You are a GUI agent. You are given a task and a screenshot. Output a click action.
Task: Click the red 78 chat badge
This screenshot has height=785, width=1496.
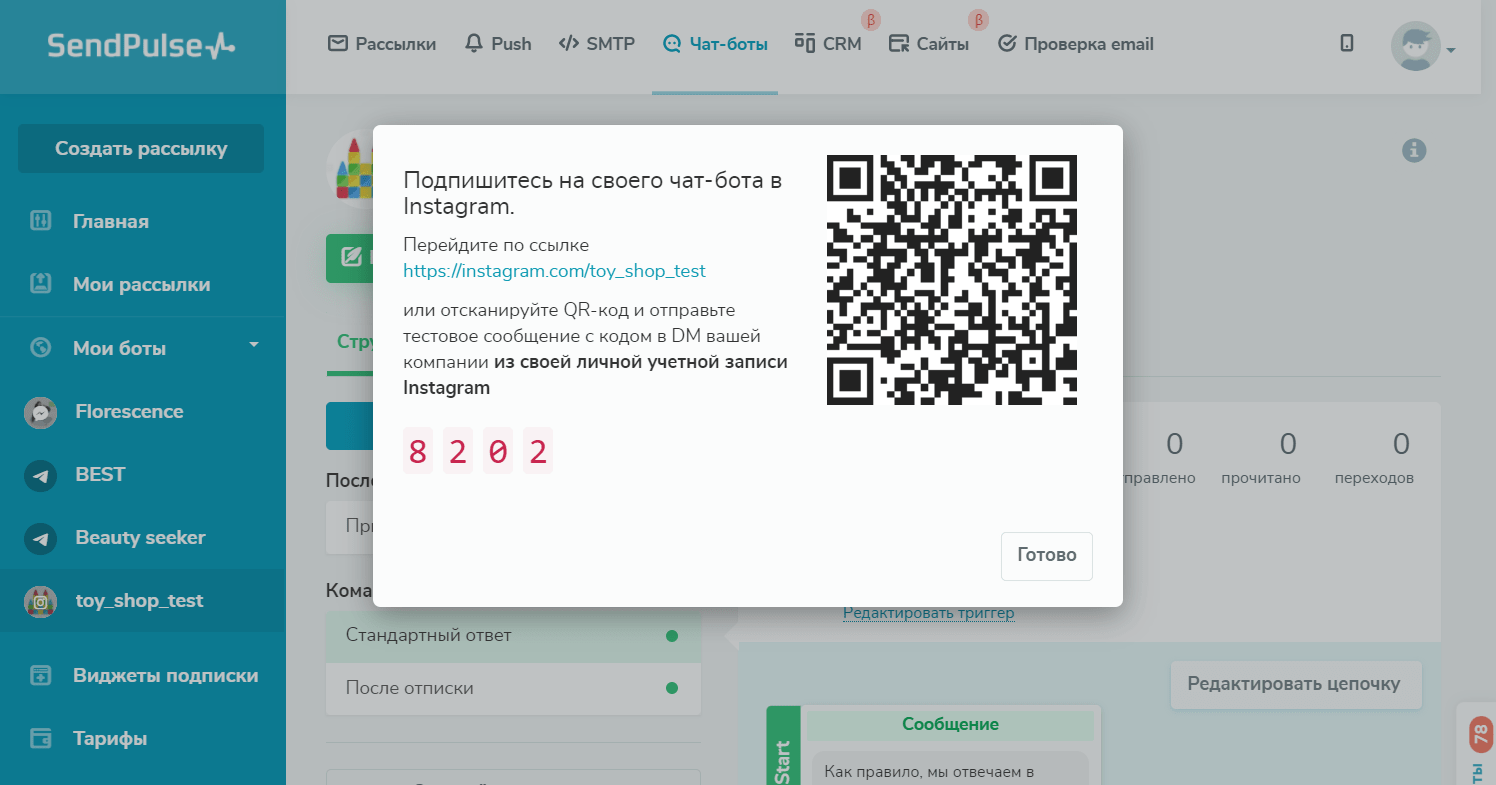pyautogui.click(x=1480, y=736)
